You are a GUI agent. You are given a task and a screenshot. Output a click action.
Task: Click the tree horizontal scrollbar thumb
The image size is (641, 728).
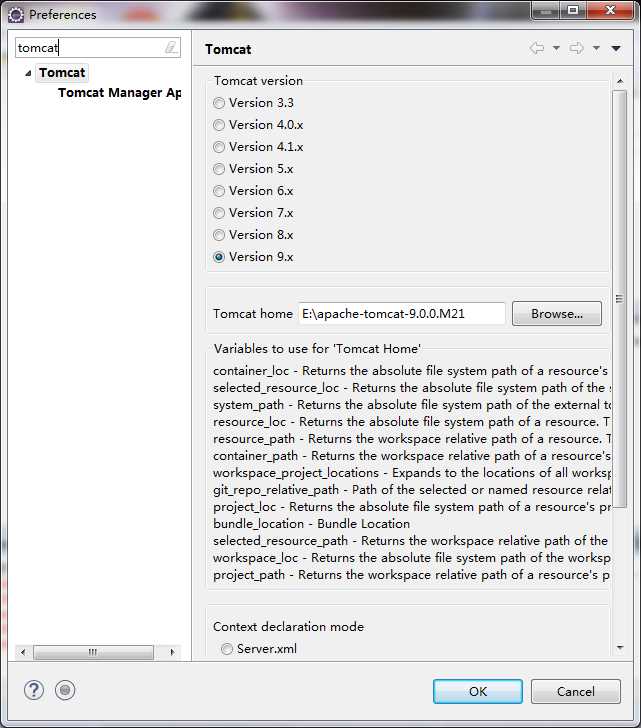93,652
